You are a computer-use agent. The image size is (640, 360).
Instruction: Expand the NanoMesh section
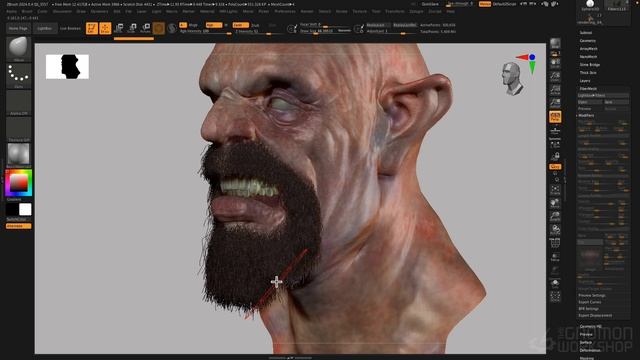pos(588,57)
